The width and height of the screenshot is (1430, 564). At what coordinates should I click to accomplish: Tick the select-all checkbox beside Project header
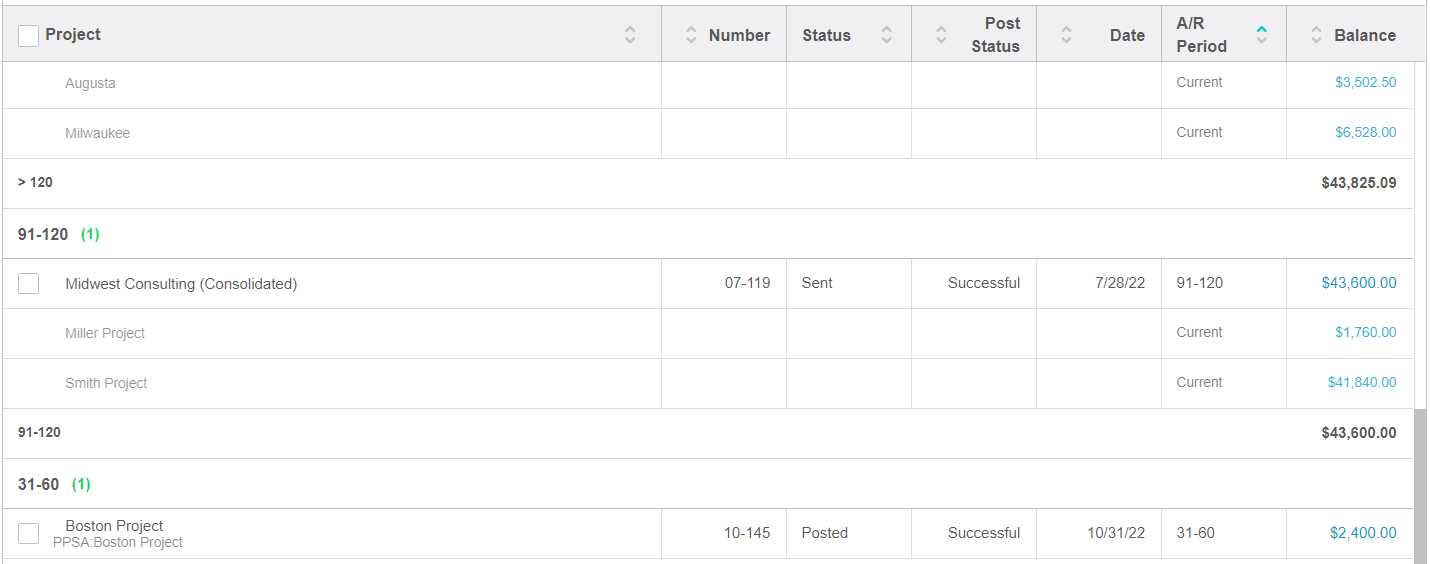(x=29, y=35)
